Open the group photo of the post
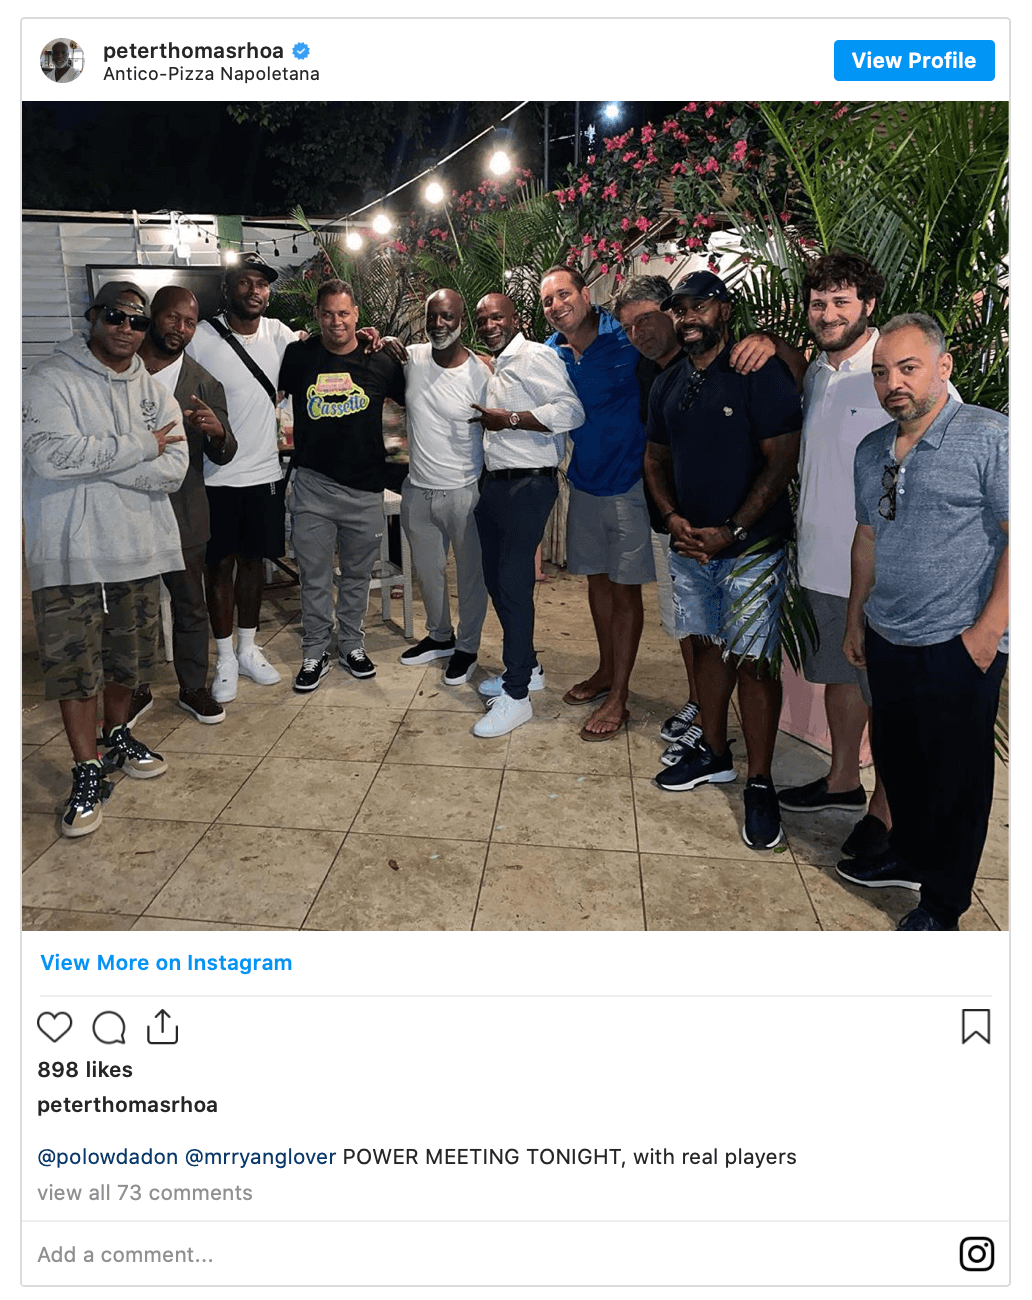This screenshot has height=1300, width=1032. [x=515, y=516]
